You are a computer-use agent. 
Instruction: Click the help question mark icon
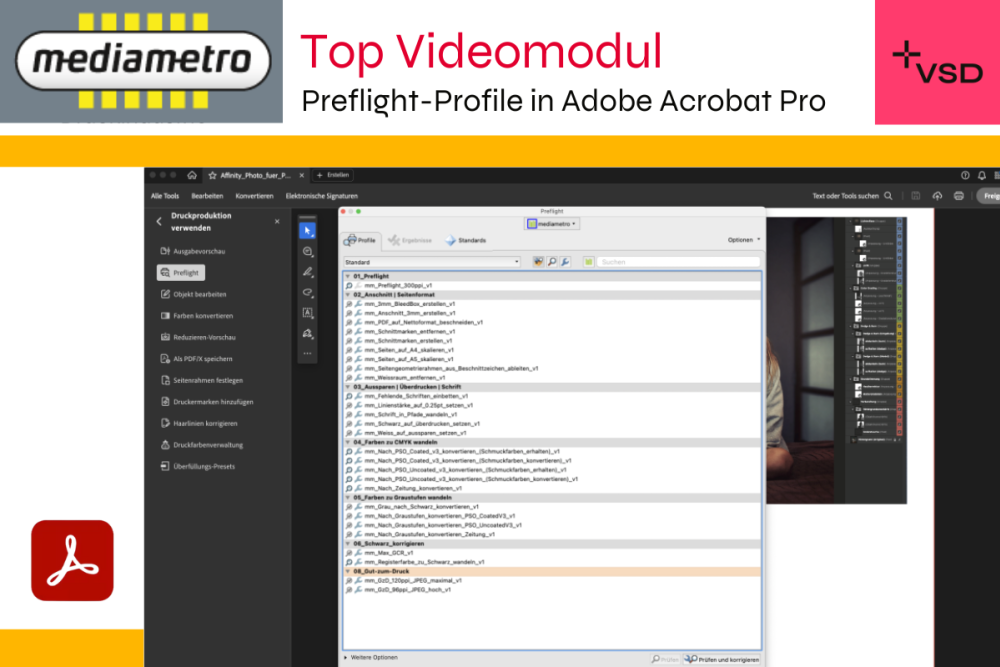click(965, 175)
